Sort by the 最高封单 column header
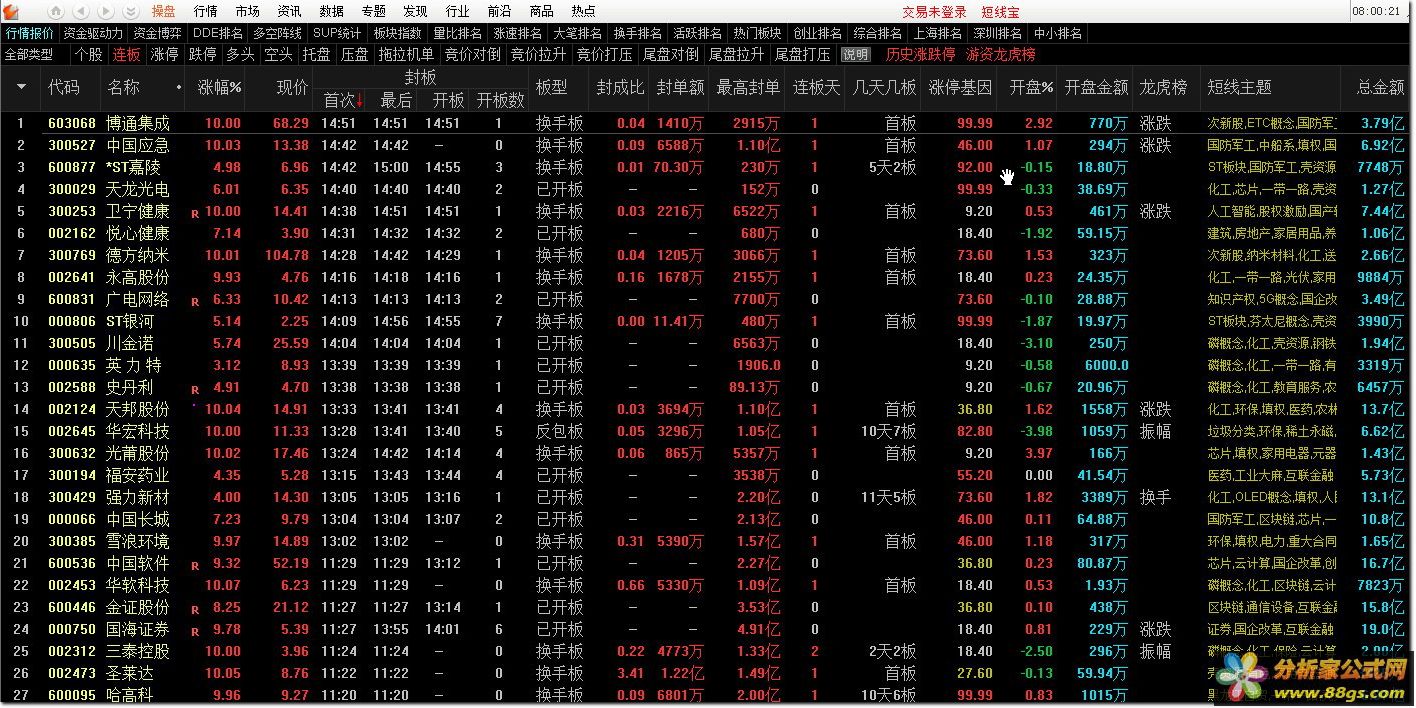The image size is (1416, 708). tap(748, 88)
